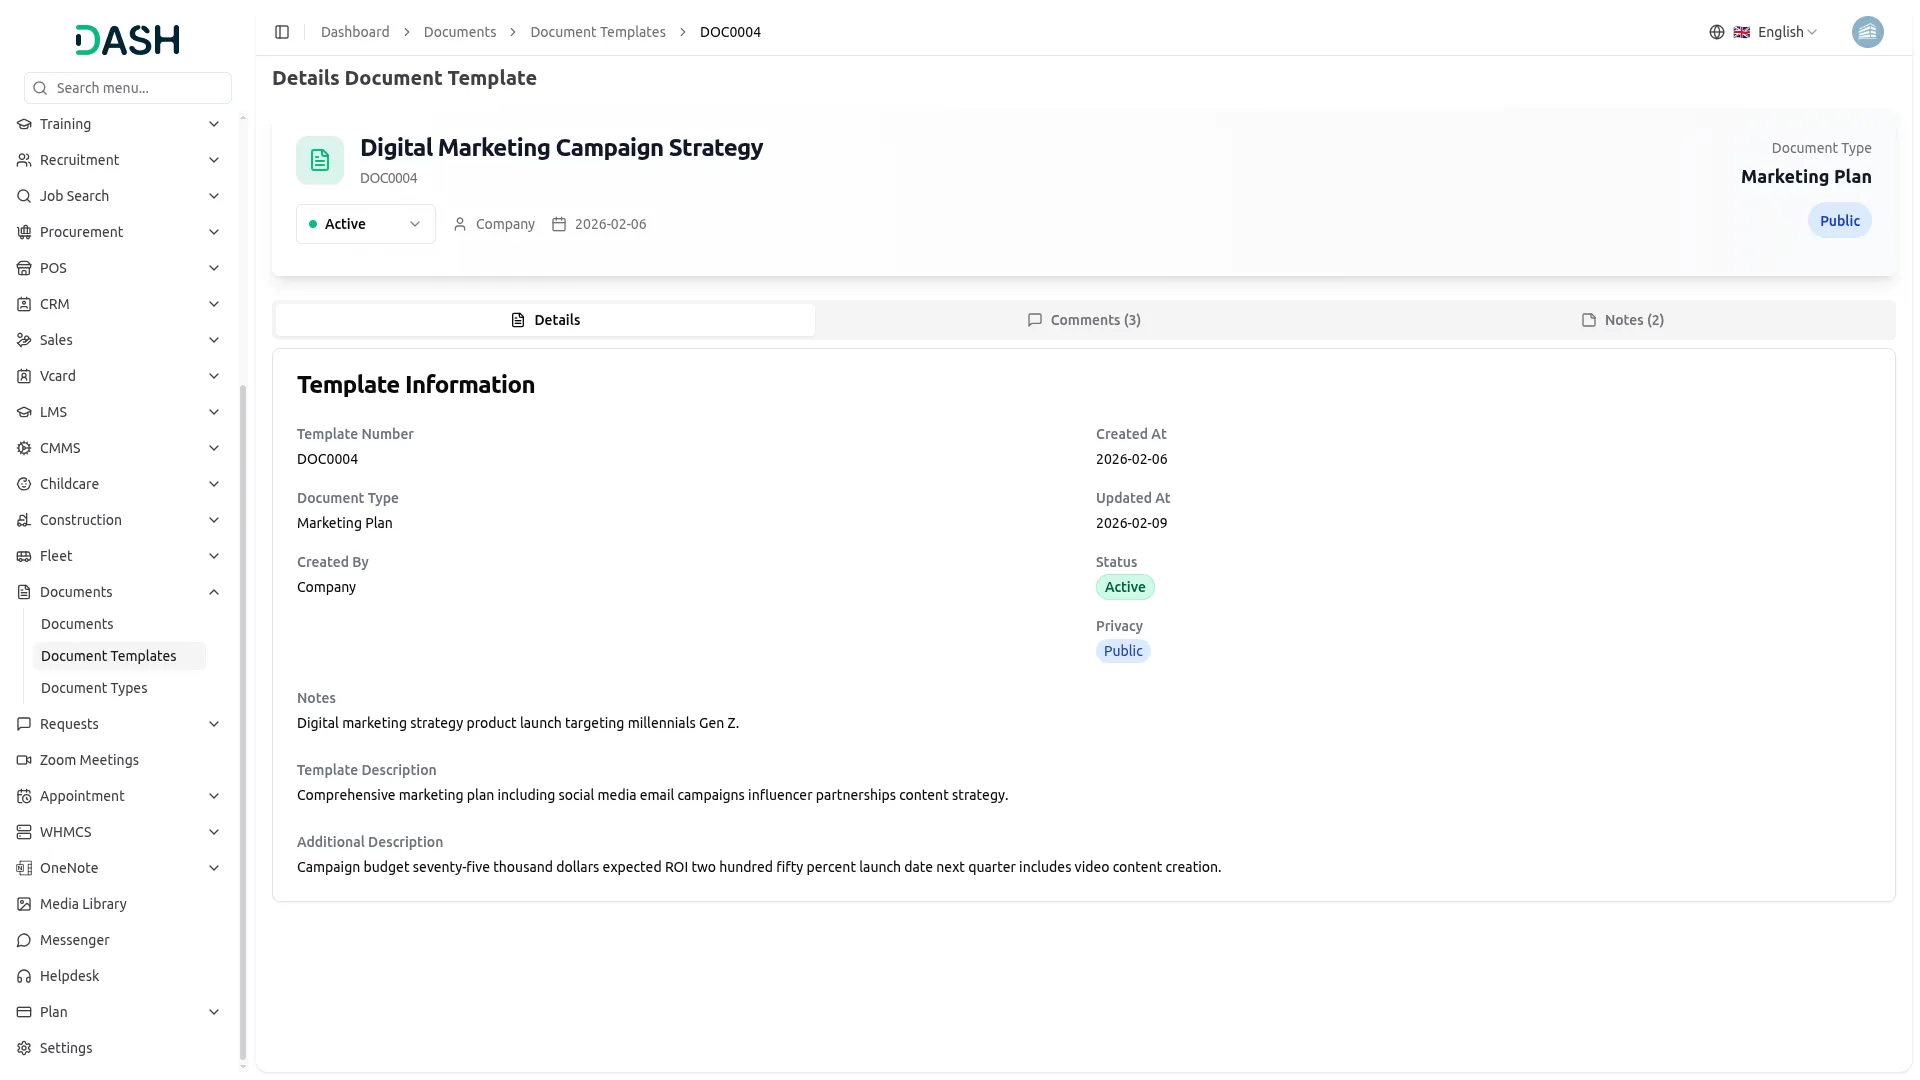Select the CMMS icon in sidebar
Image resolution: width=1920 pixels, height=1080 pixels.
22,448
